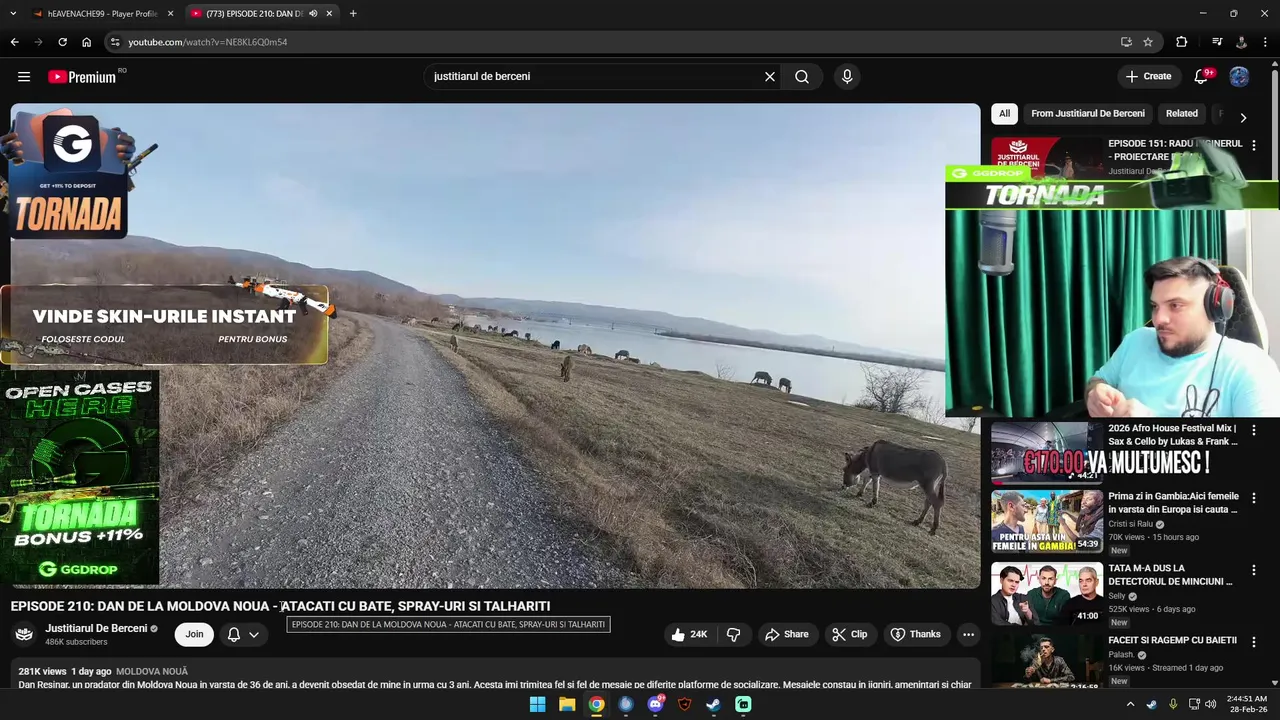Join the channel membership

tap(194, 634)
